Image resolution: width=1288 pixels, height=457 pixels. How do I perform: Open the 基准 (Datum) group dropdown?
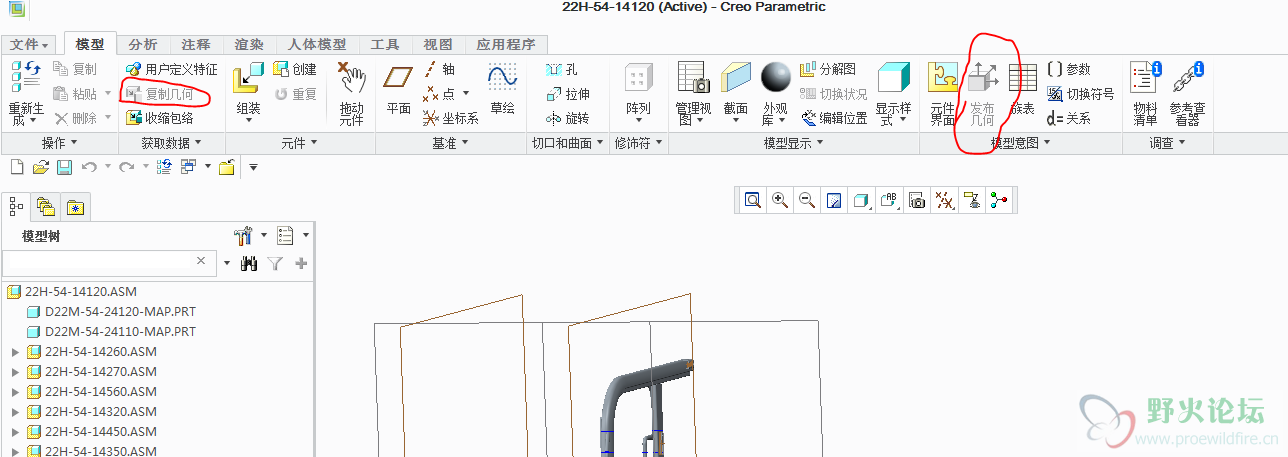point(451,143)
